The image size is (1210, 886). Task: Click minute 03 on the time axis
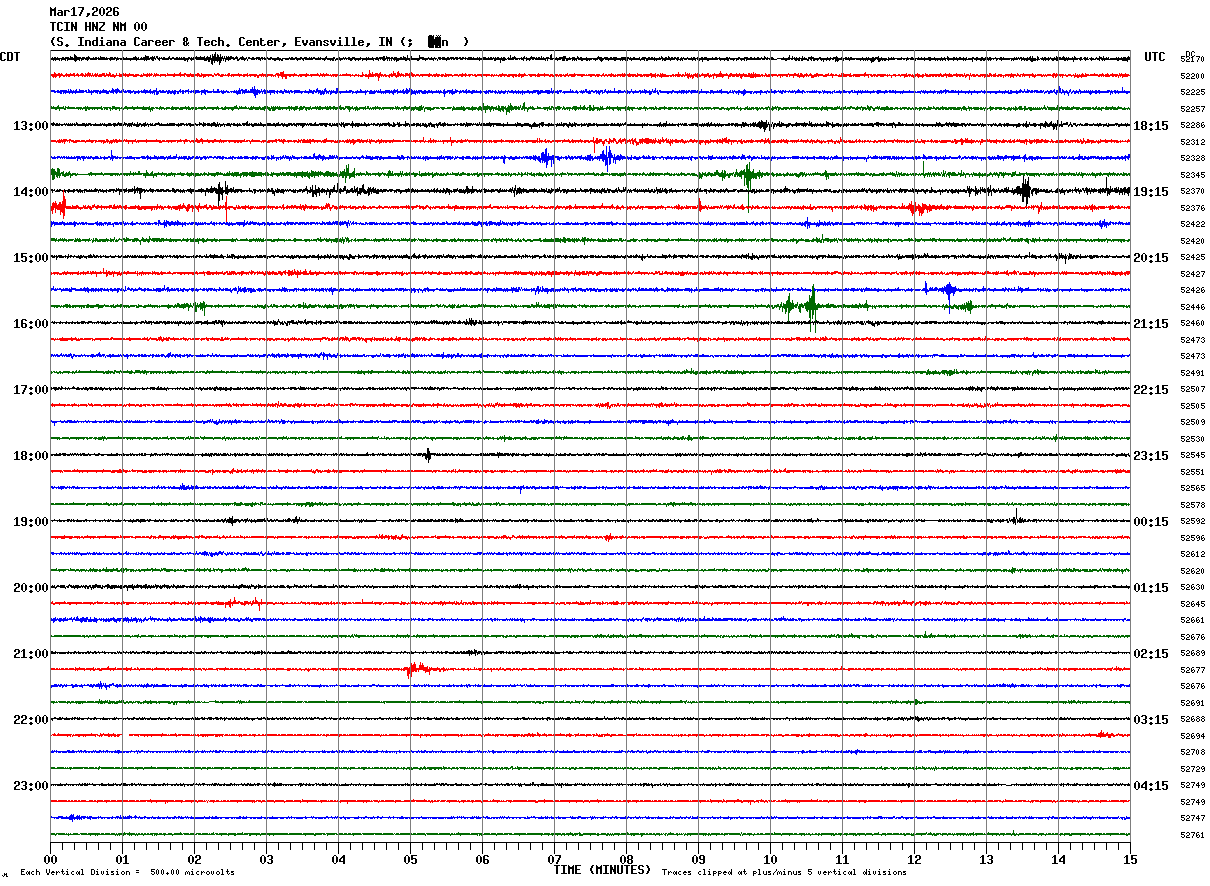[266, 860]
